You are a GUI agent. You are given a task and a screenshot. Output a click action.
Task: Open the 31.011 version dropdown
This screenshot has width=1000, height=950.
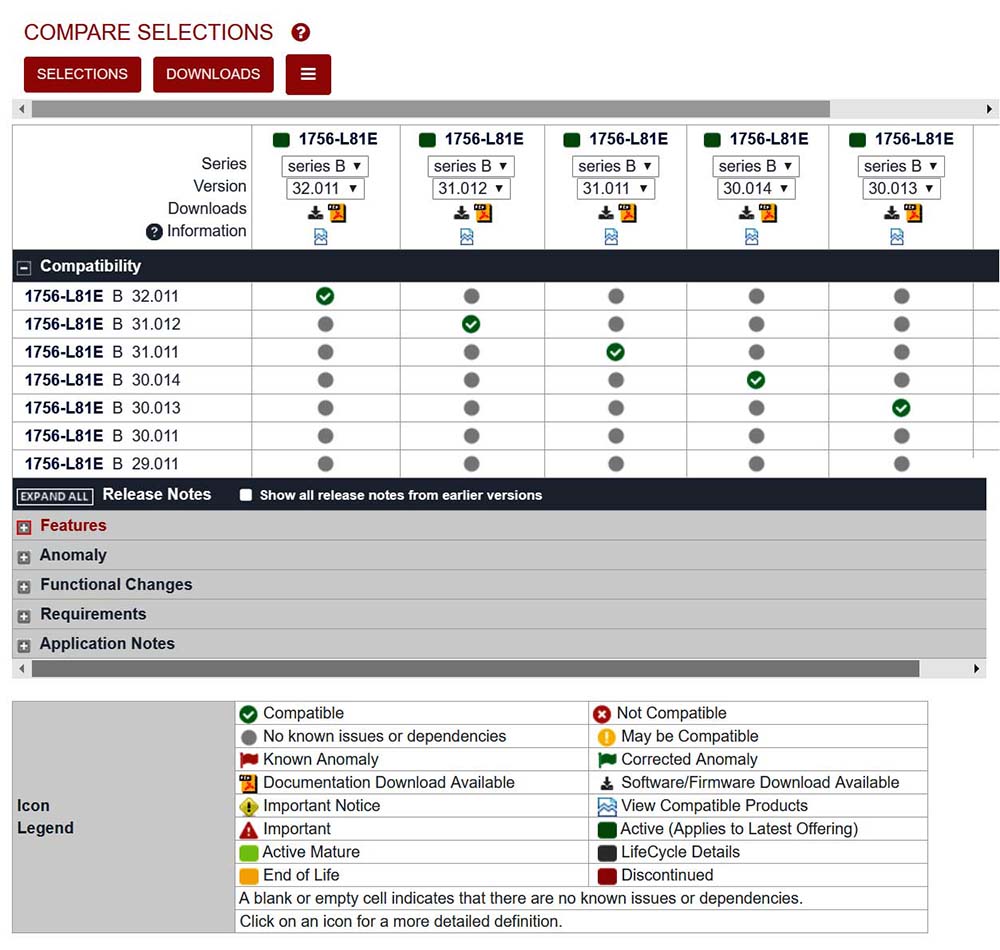tap(615, 189)
